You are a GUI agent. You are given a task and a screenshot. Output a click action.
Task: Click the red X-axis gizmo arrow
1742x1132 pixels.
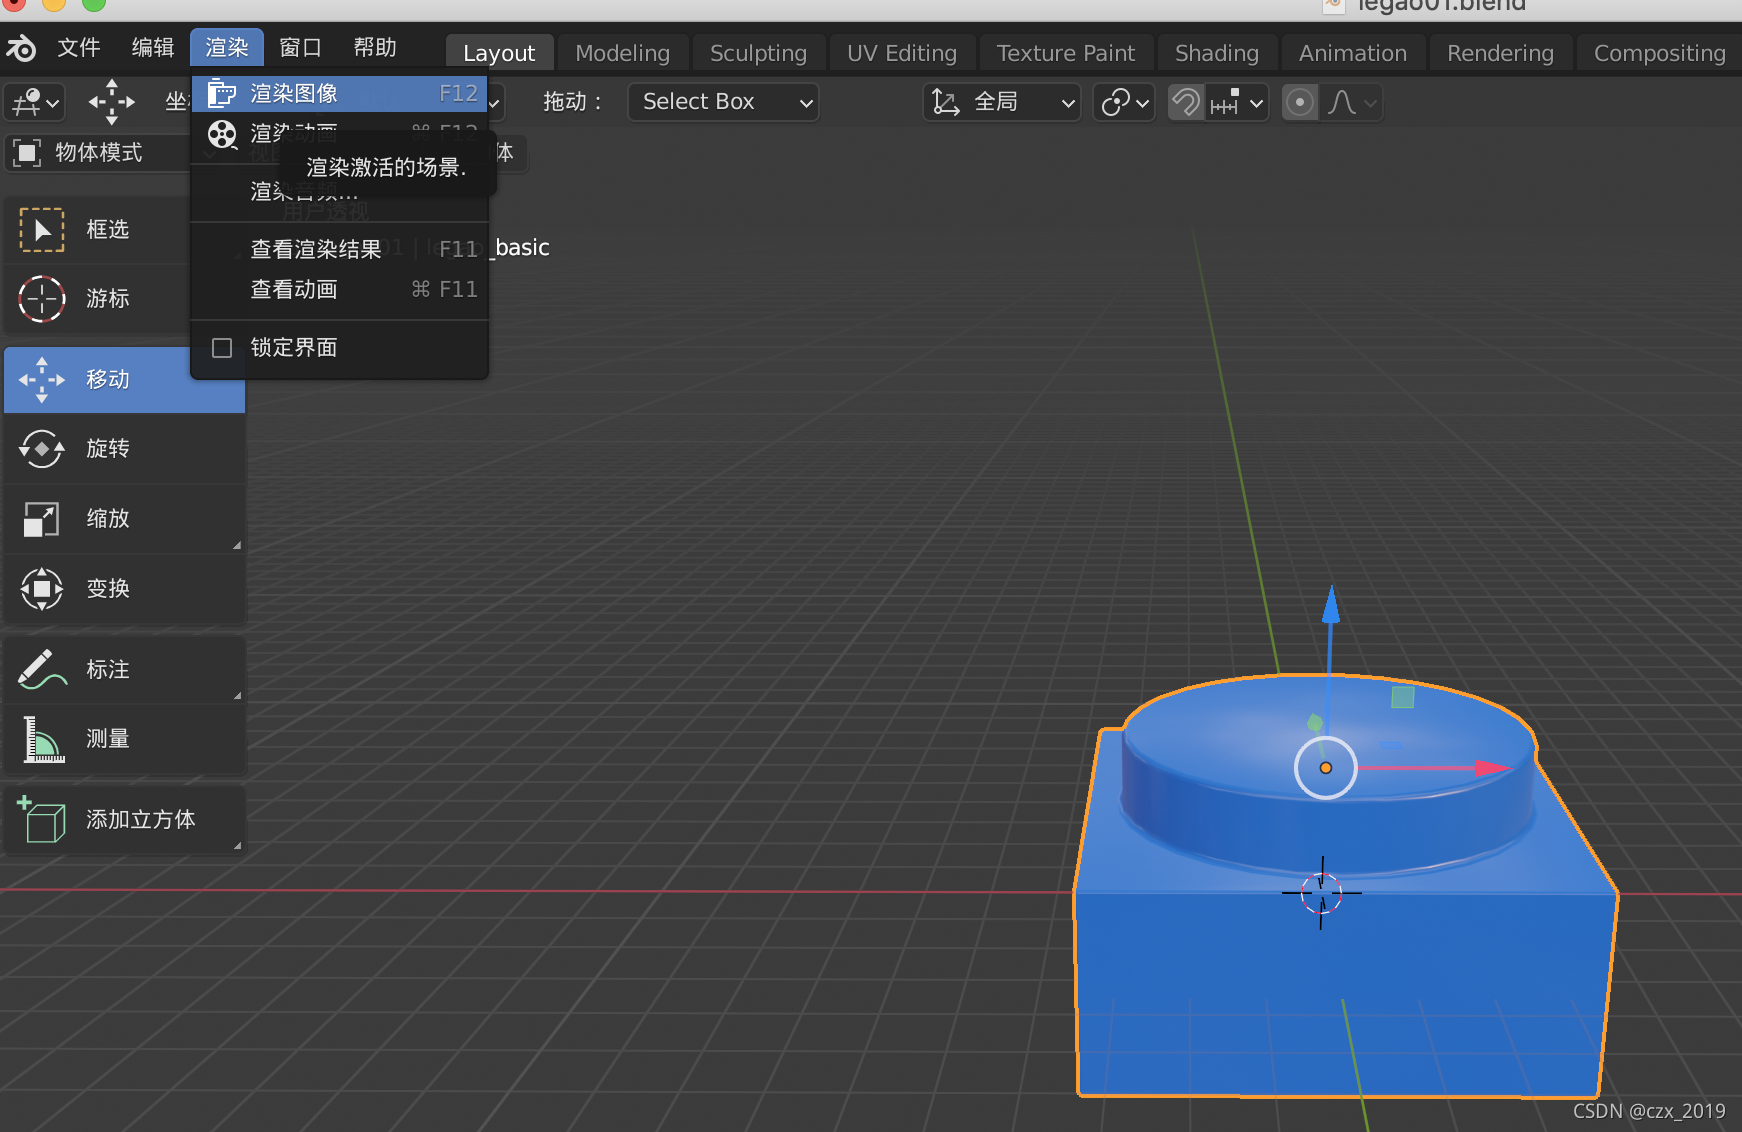coord(1494,768)
